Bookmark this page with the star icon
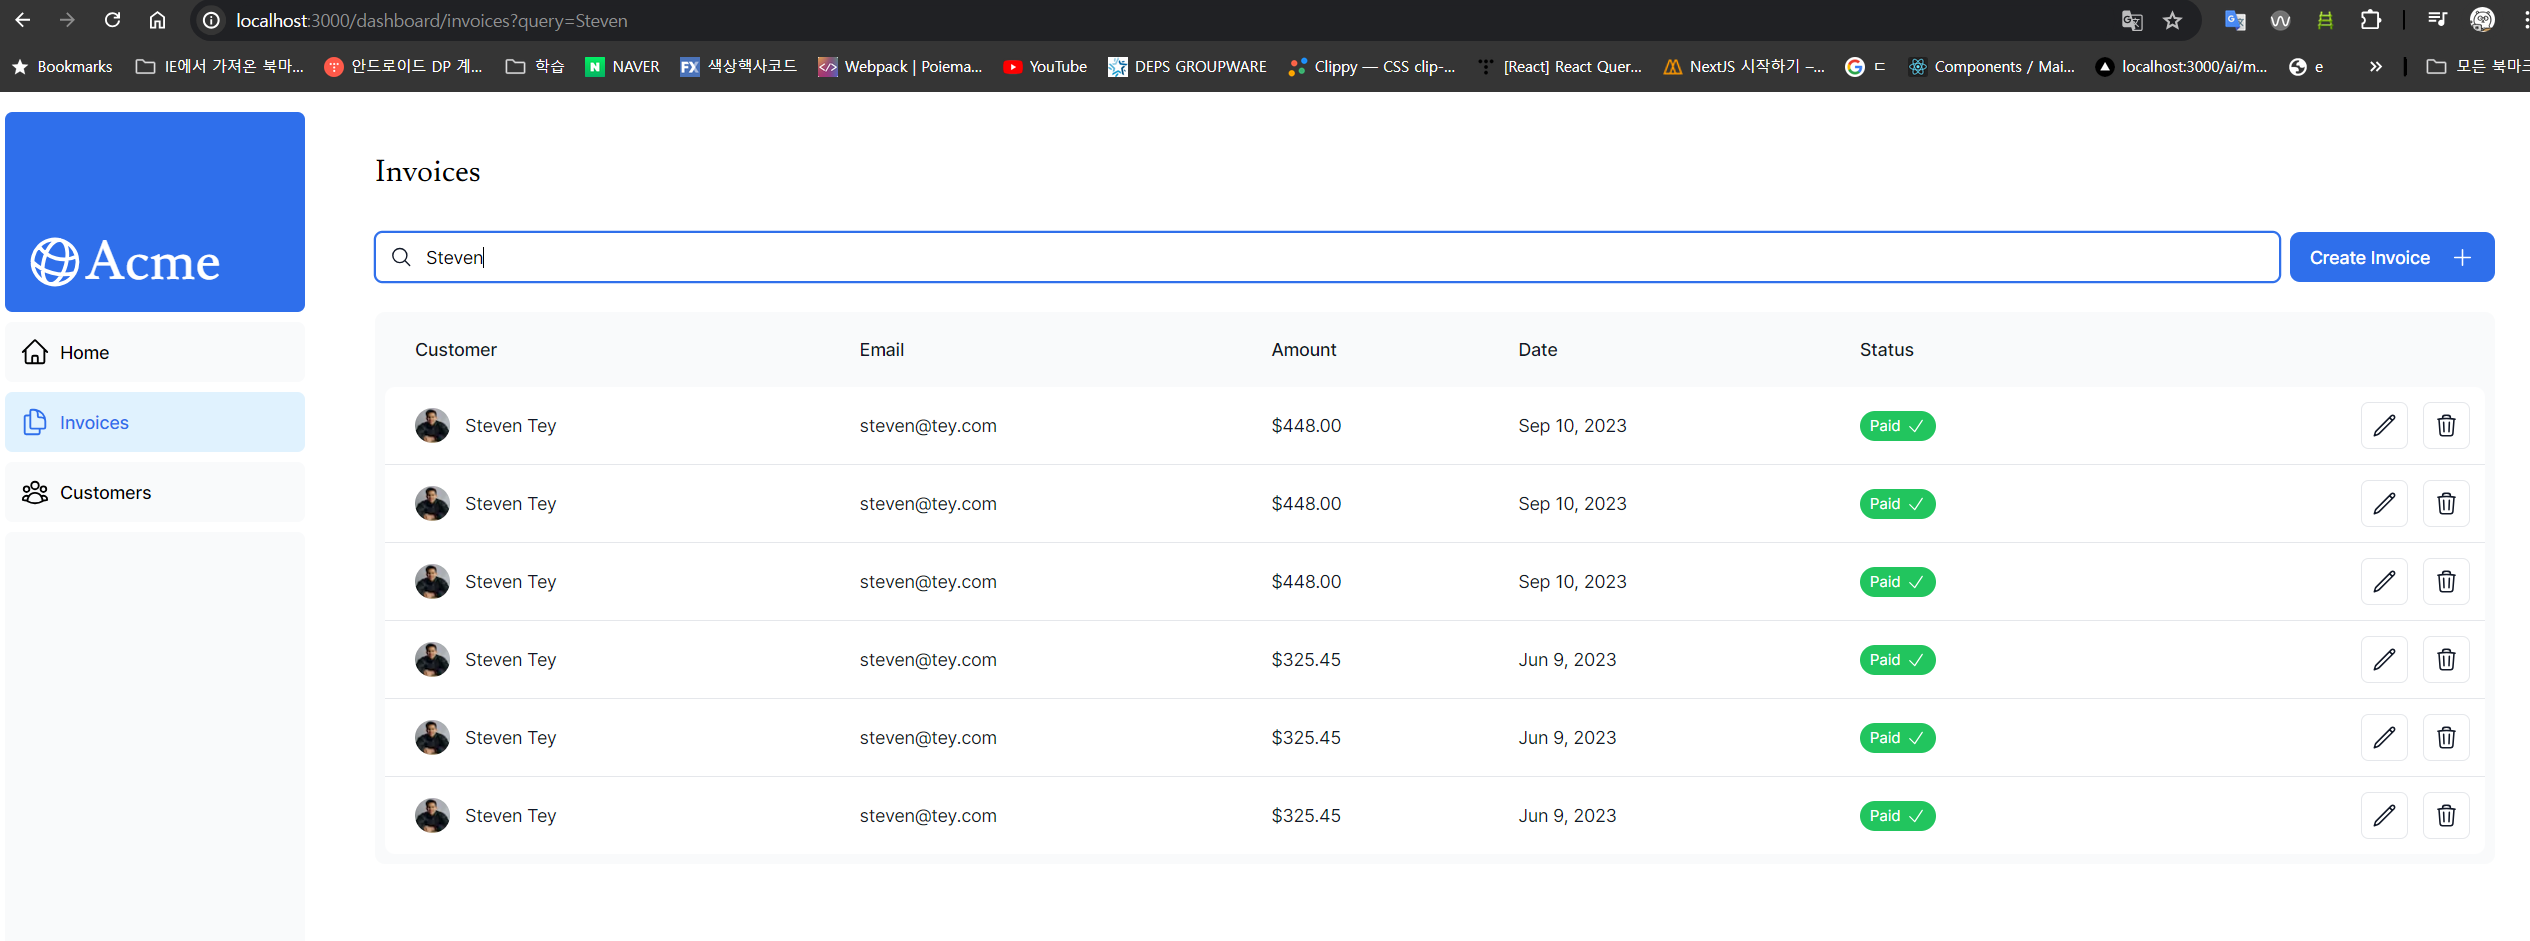 point(2172,20)
